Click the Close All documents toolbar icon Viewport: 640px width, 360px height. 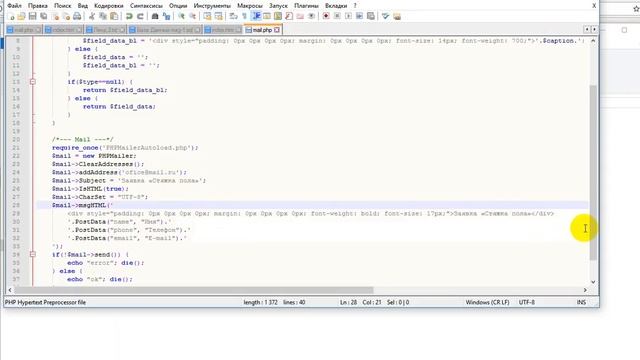[66, 16]
